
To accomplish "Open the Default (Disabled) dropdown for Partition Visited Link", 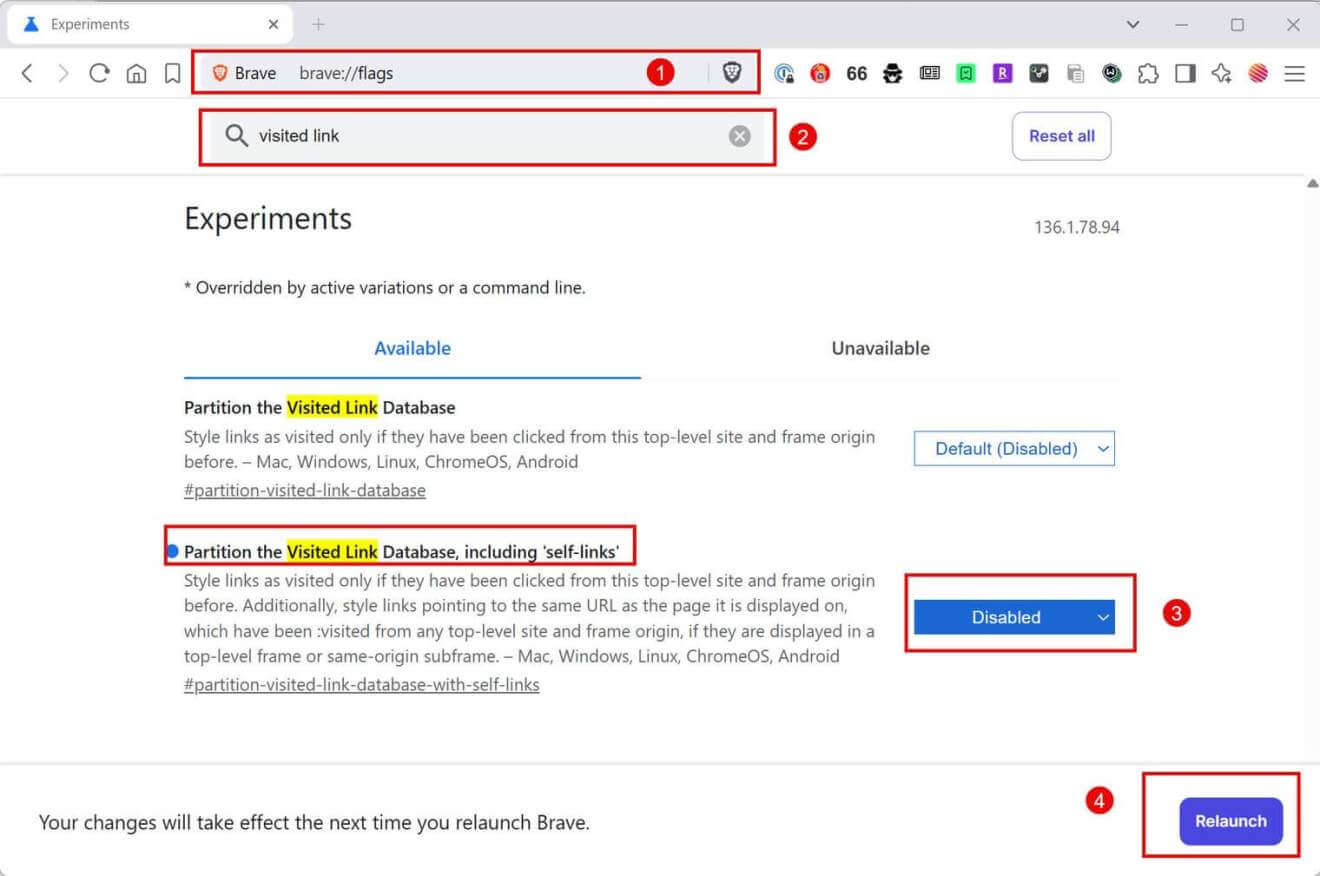I will click(x=1013, y=448).
